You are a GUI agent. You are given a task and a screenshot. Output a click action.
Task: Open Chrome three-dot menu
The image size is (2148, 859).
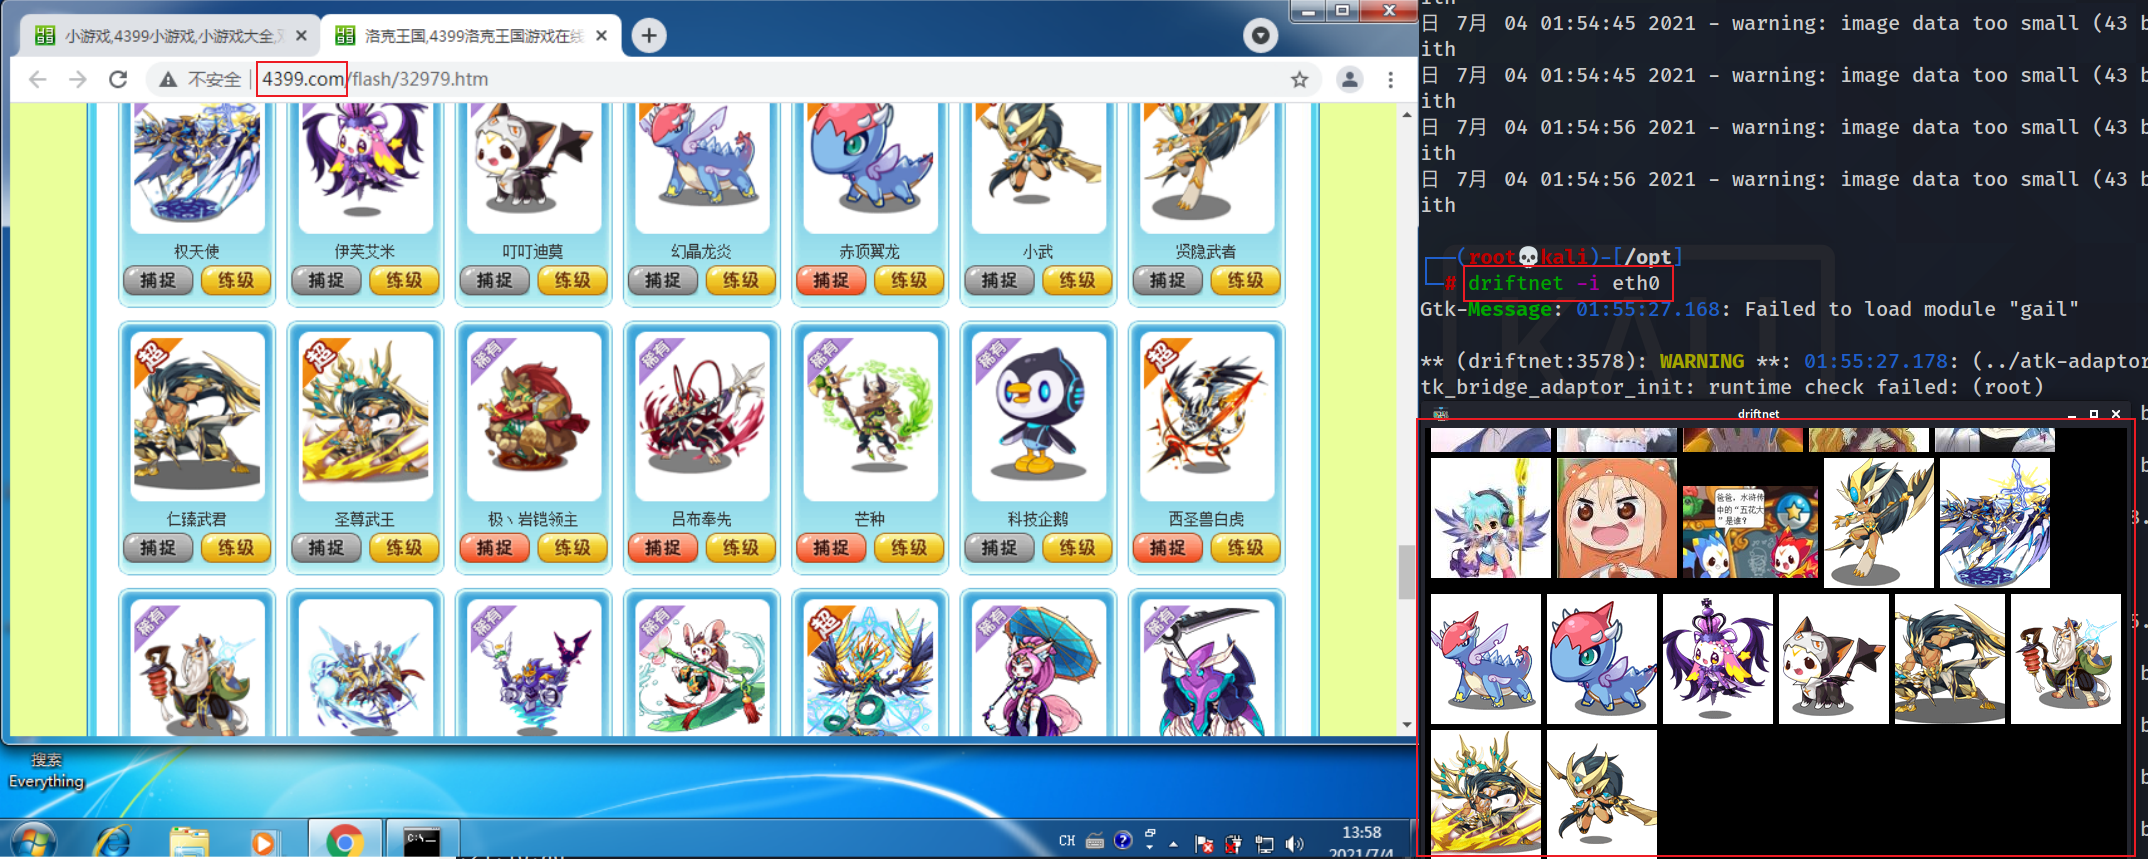(x=1390, y=79)
